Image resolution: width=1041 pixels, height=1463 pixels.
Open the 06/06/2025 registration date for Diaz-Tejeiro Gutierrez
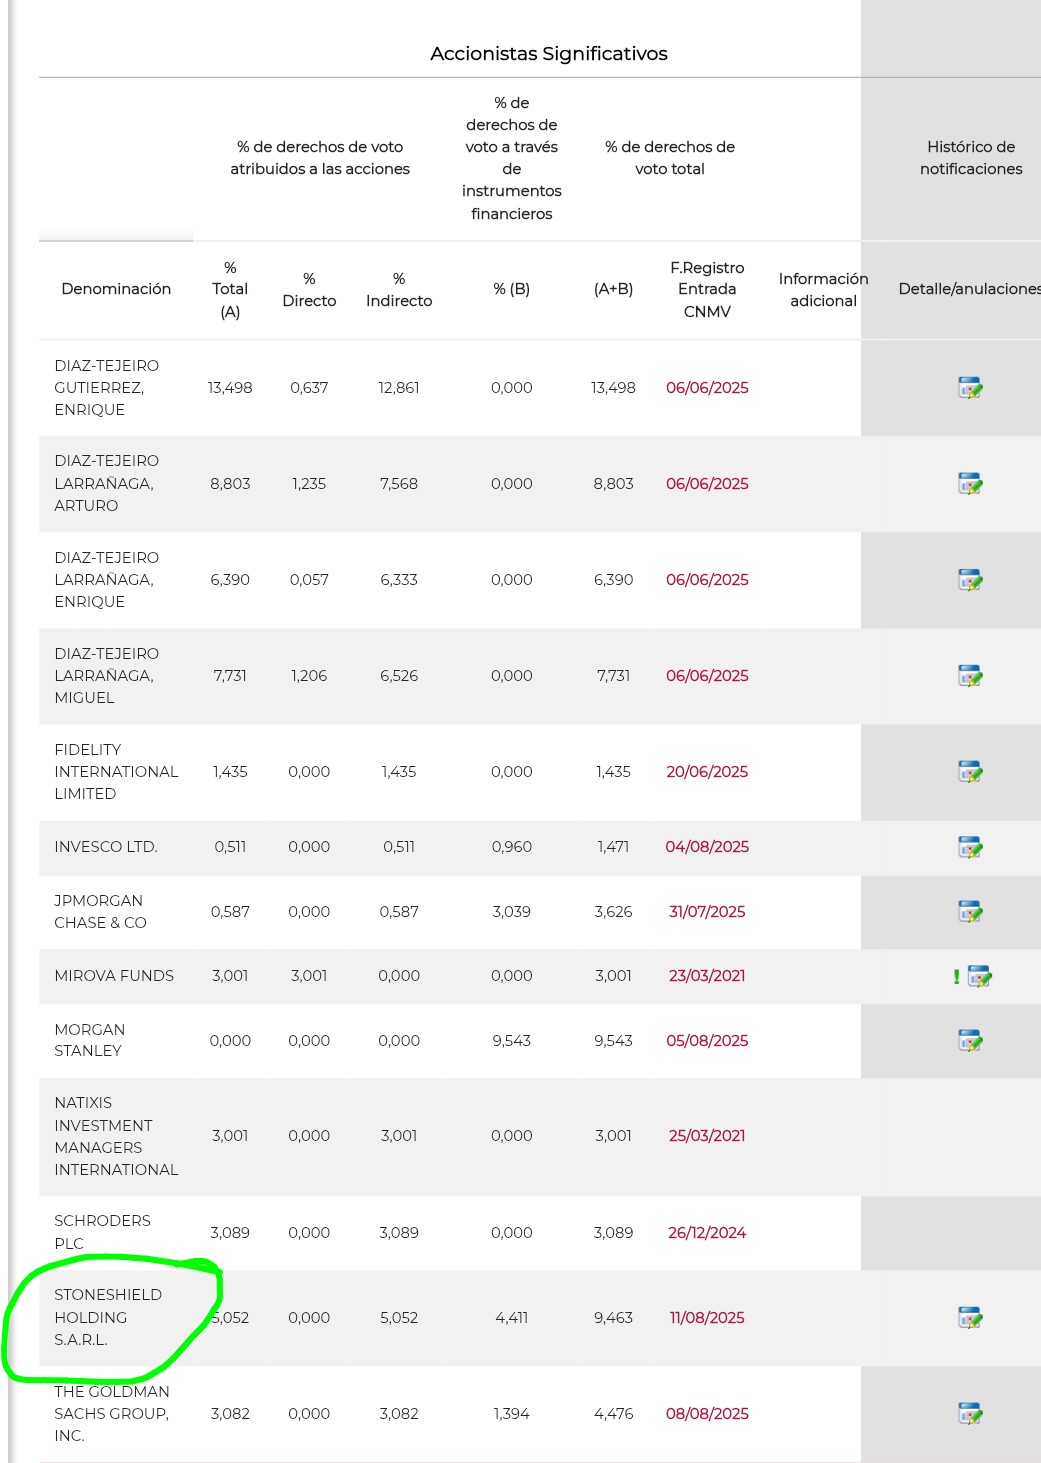[x=707, y=388]
